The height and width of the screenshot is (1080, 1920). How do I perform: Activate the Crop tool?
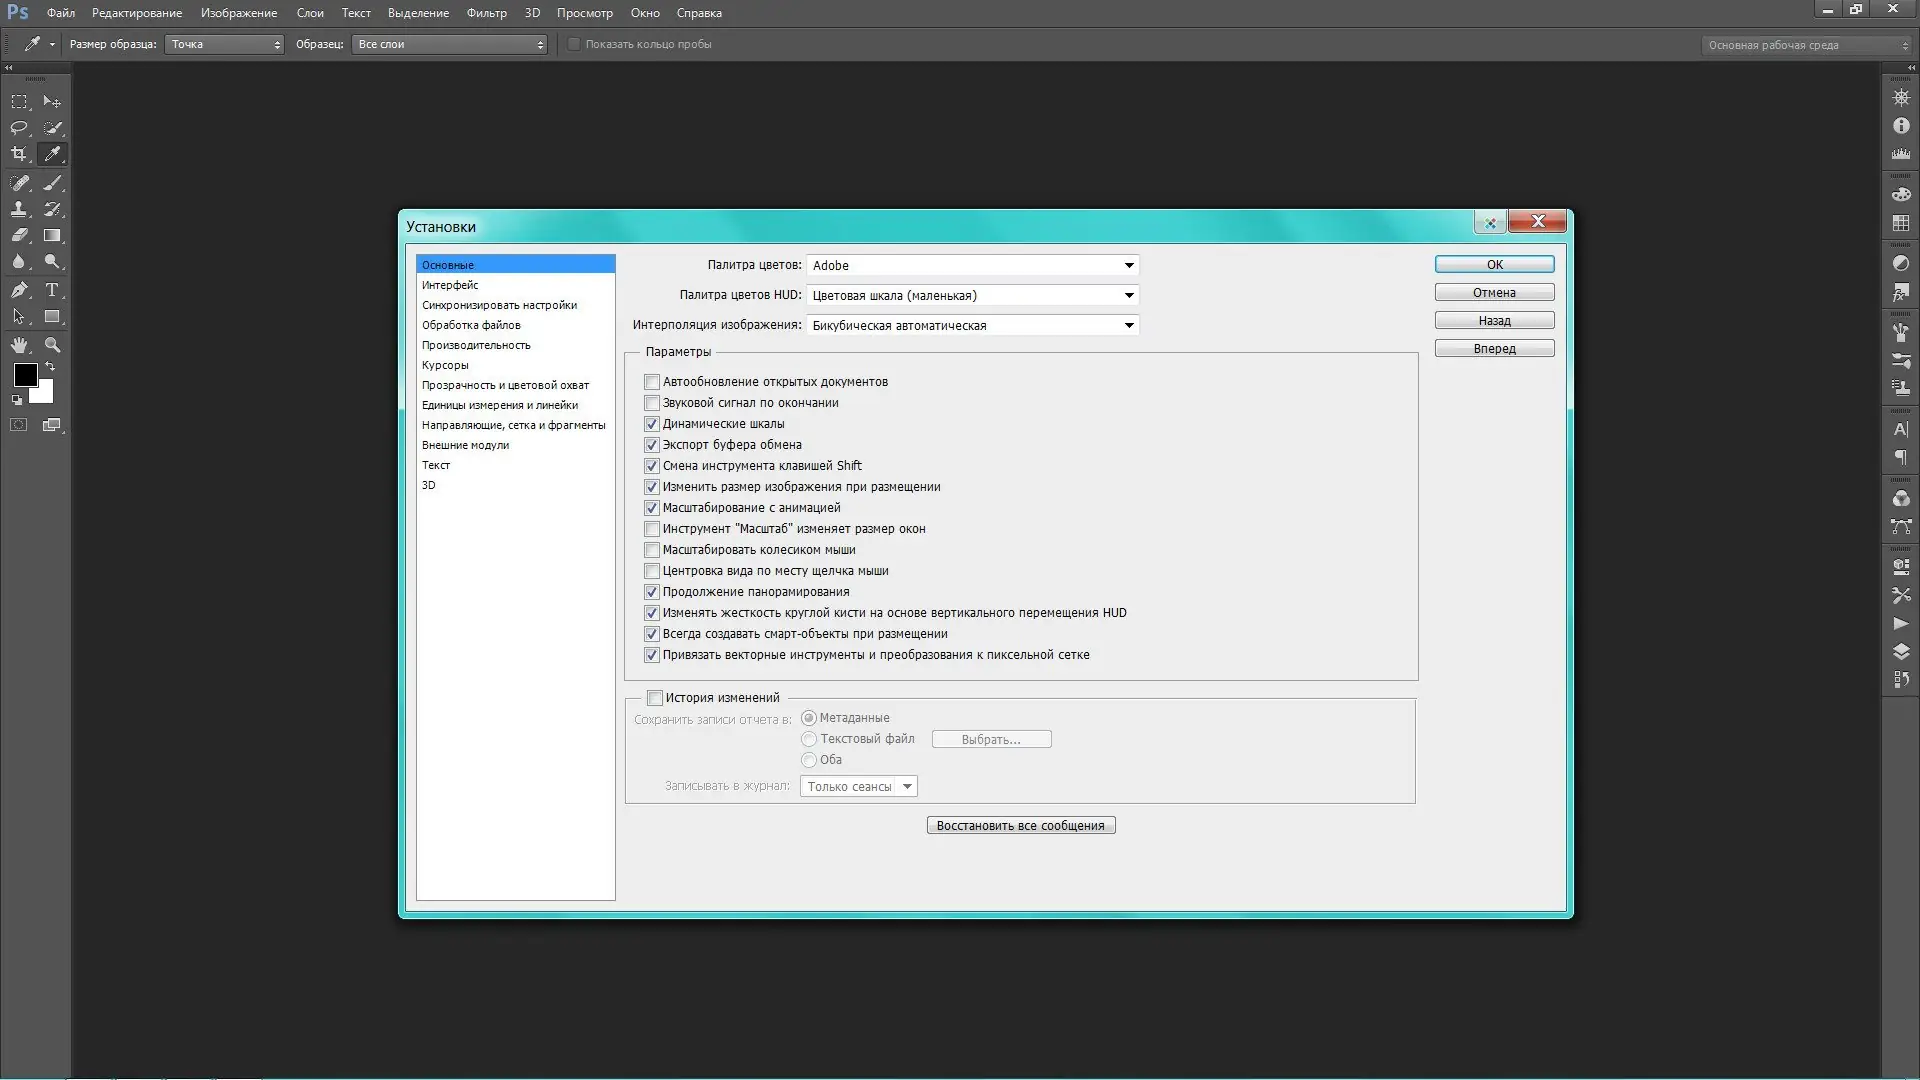tap(19, 152)
